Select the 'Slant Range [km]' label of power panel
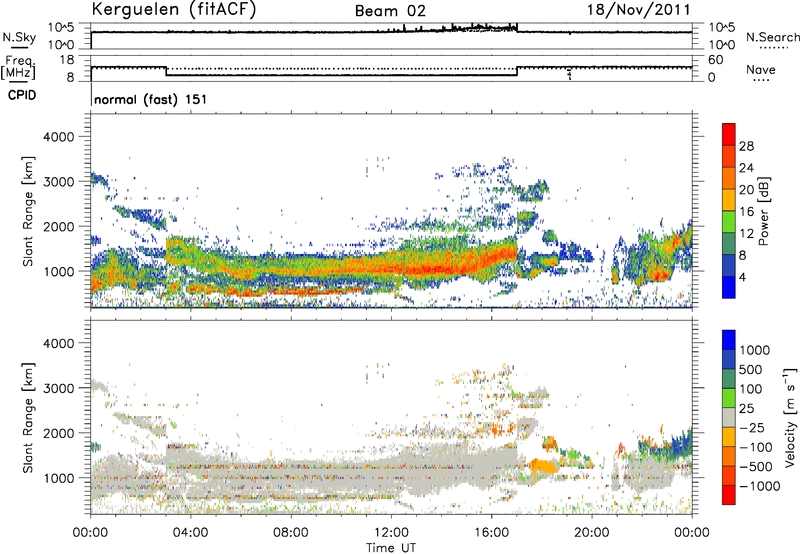This screenshot has width=800, height=554. tap(28, 212)
